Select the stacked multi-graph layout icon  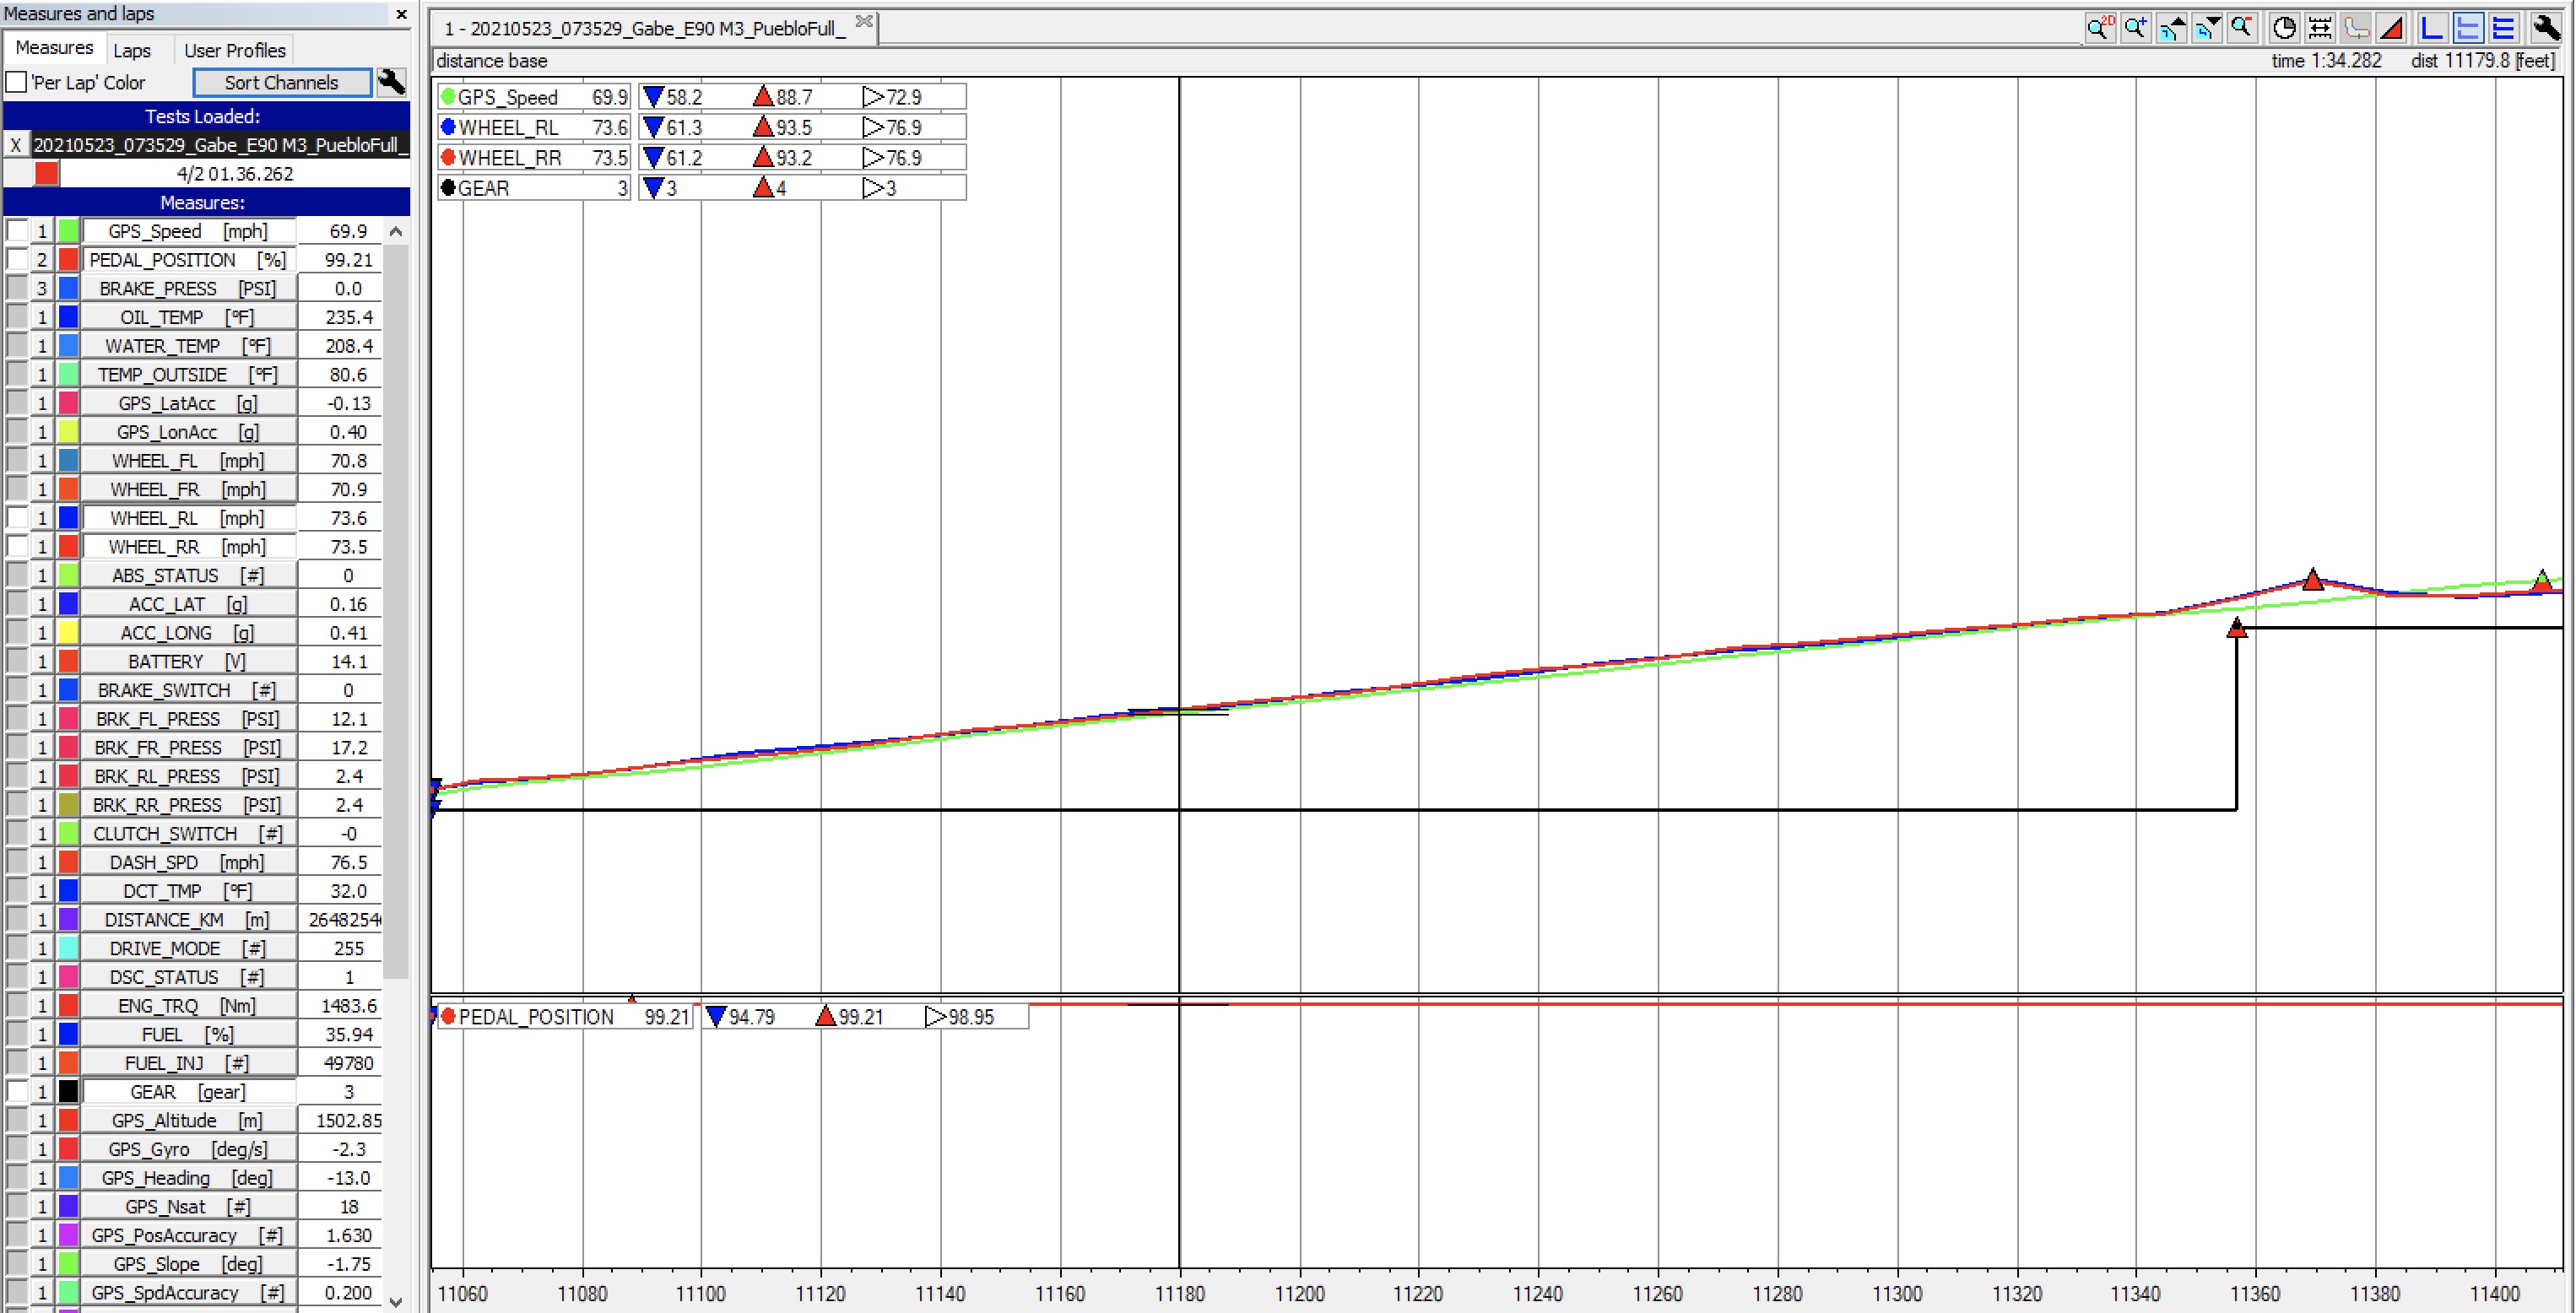pyautogui.click(x=2504, y=28)
